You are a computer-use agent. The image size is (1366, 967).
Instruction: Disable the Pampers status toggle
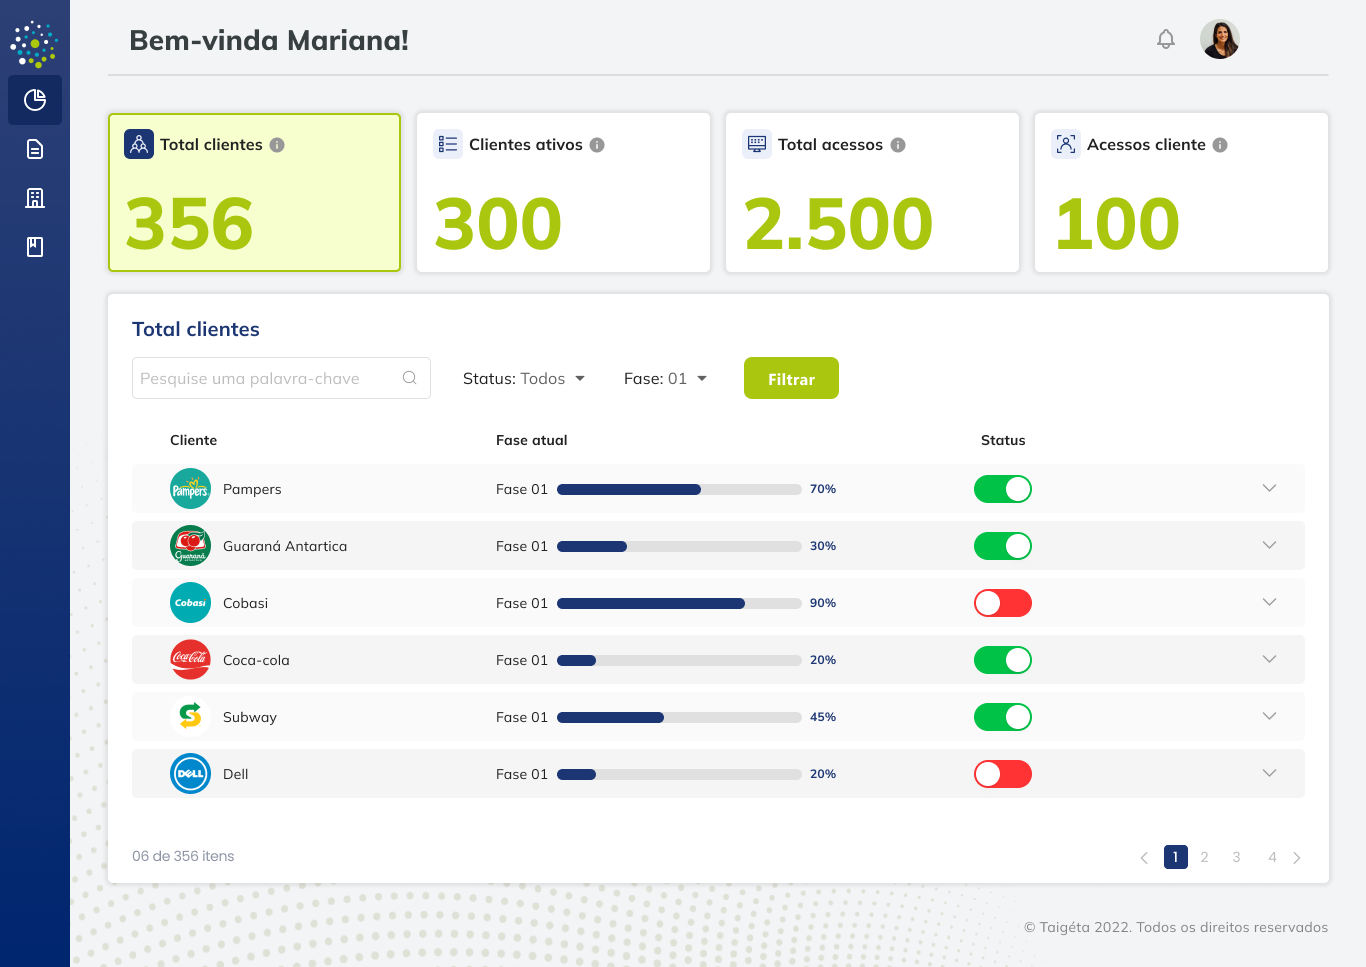[1002, 489]
